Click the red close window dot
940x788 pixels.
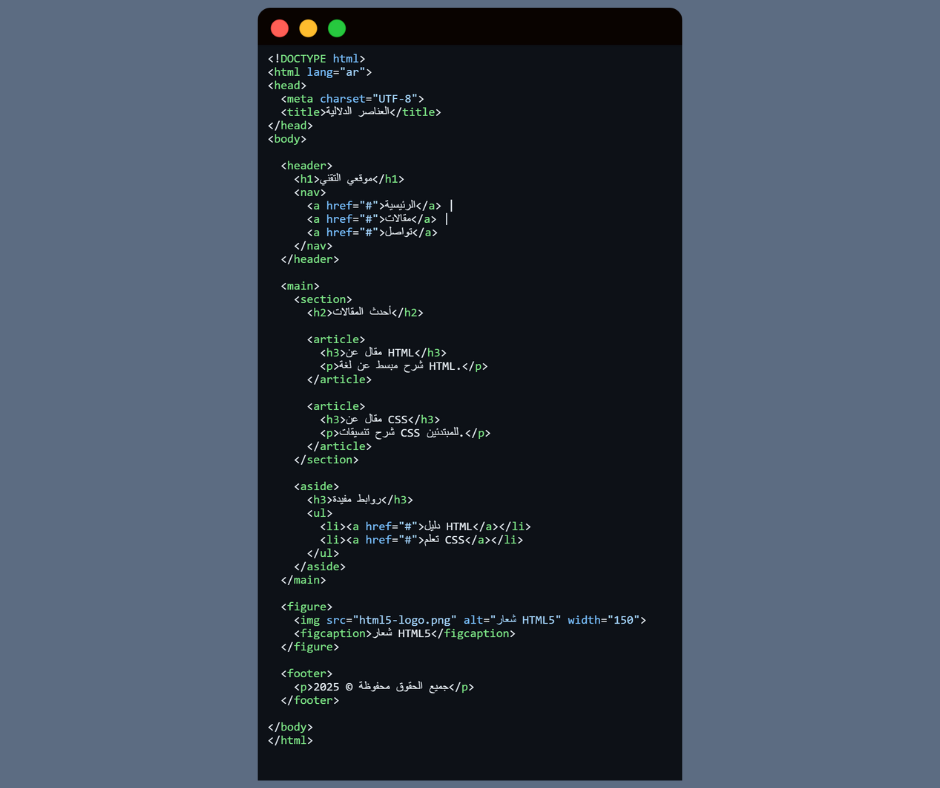click(x=280, y=28)
